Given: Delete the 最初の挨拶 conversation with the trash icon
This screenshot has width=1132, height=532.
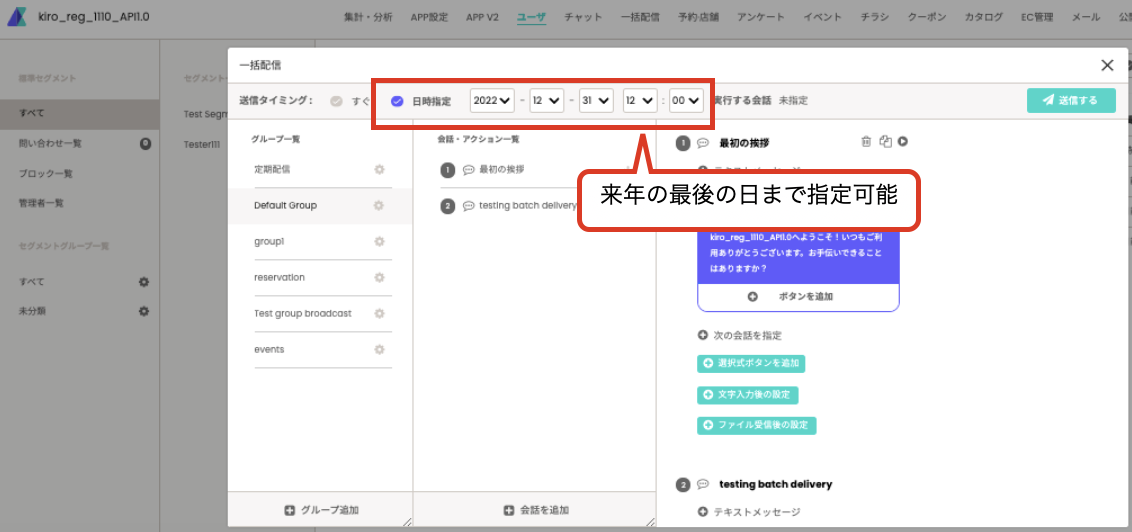Looking at the screenshot, I should (x=866, y=142).
